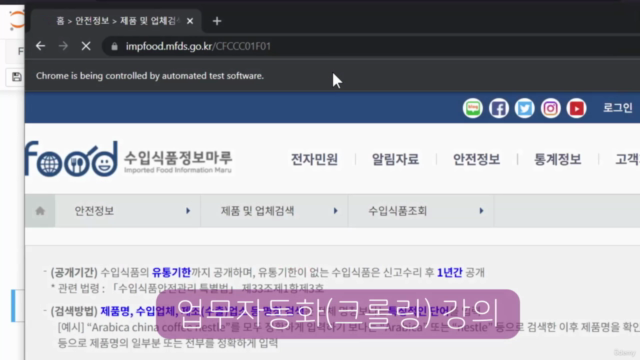Open a new browser tab
The image size is (640, 360).
point(217,21)
